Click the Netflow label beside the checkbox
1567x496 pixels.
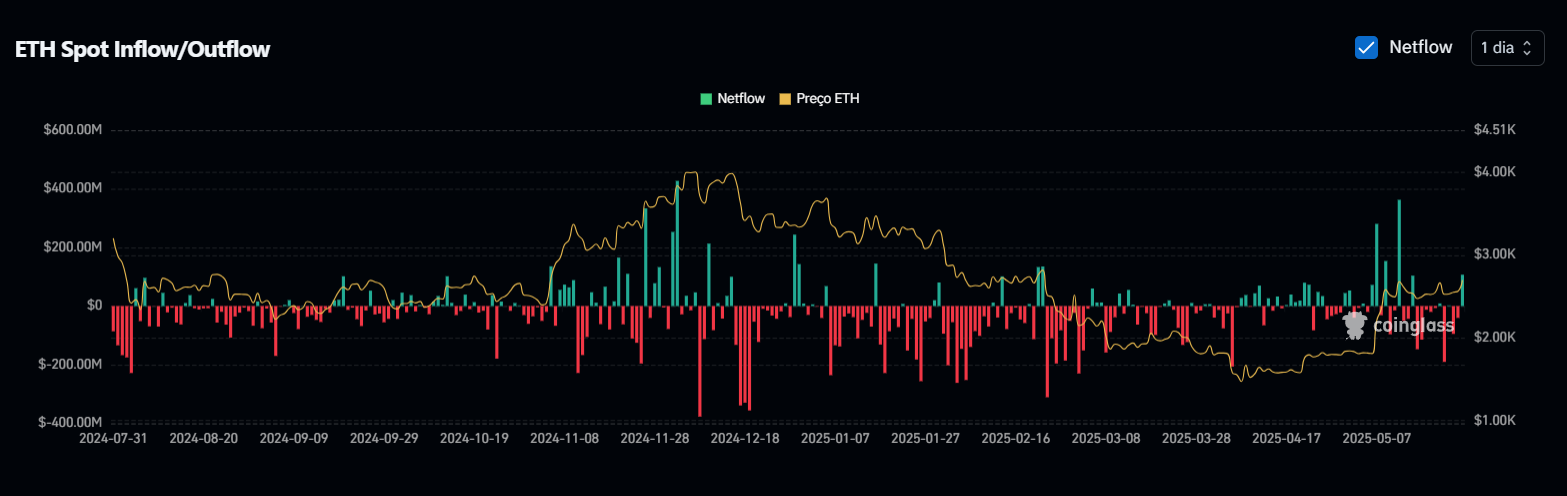point(1420,47)
